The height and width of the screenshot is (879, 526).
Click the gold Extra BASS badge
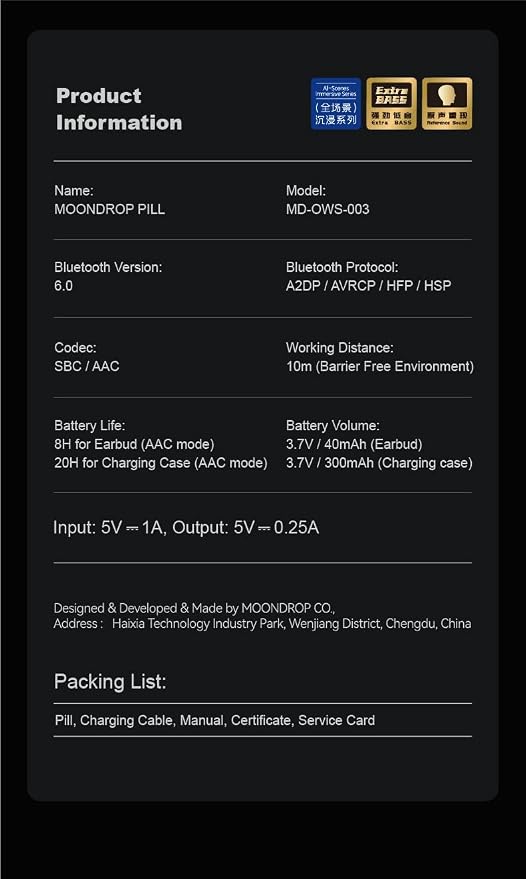click(x=391, y=104)
